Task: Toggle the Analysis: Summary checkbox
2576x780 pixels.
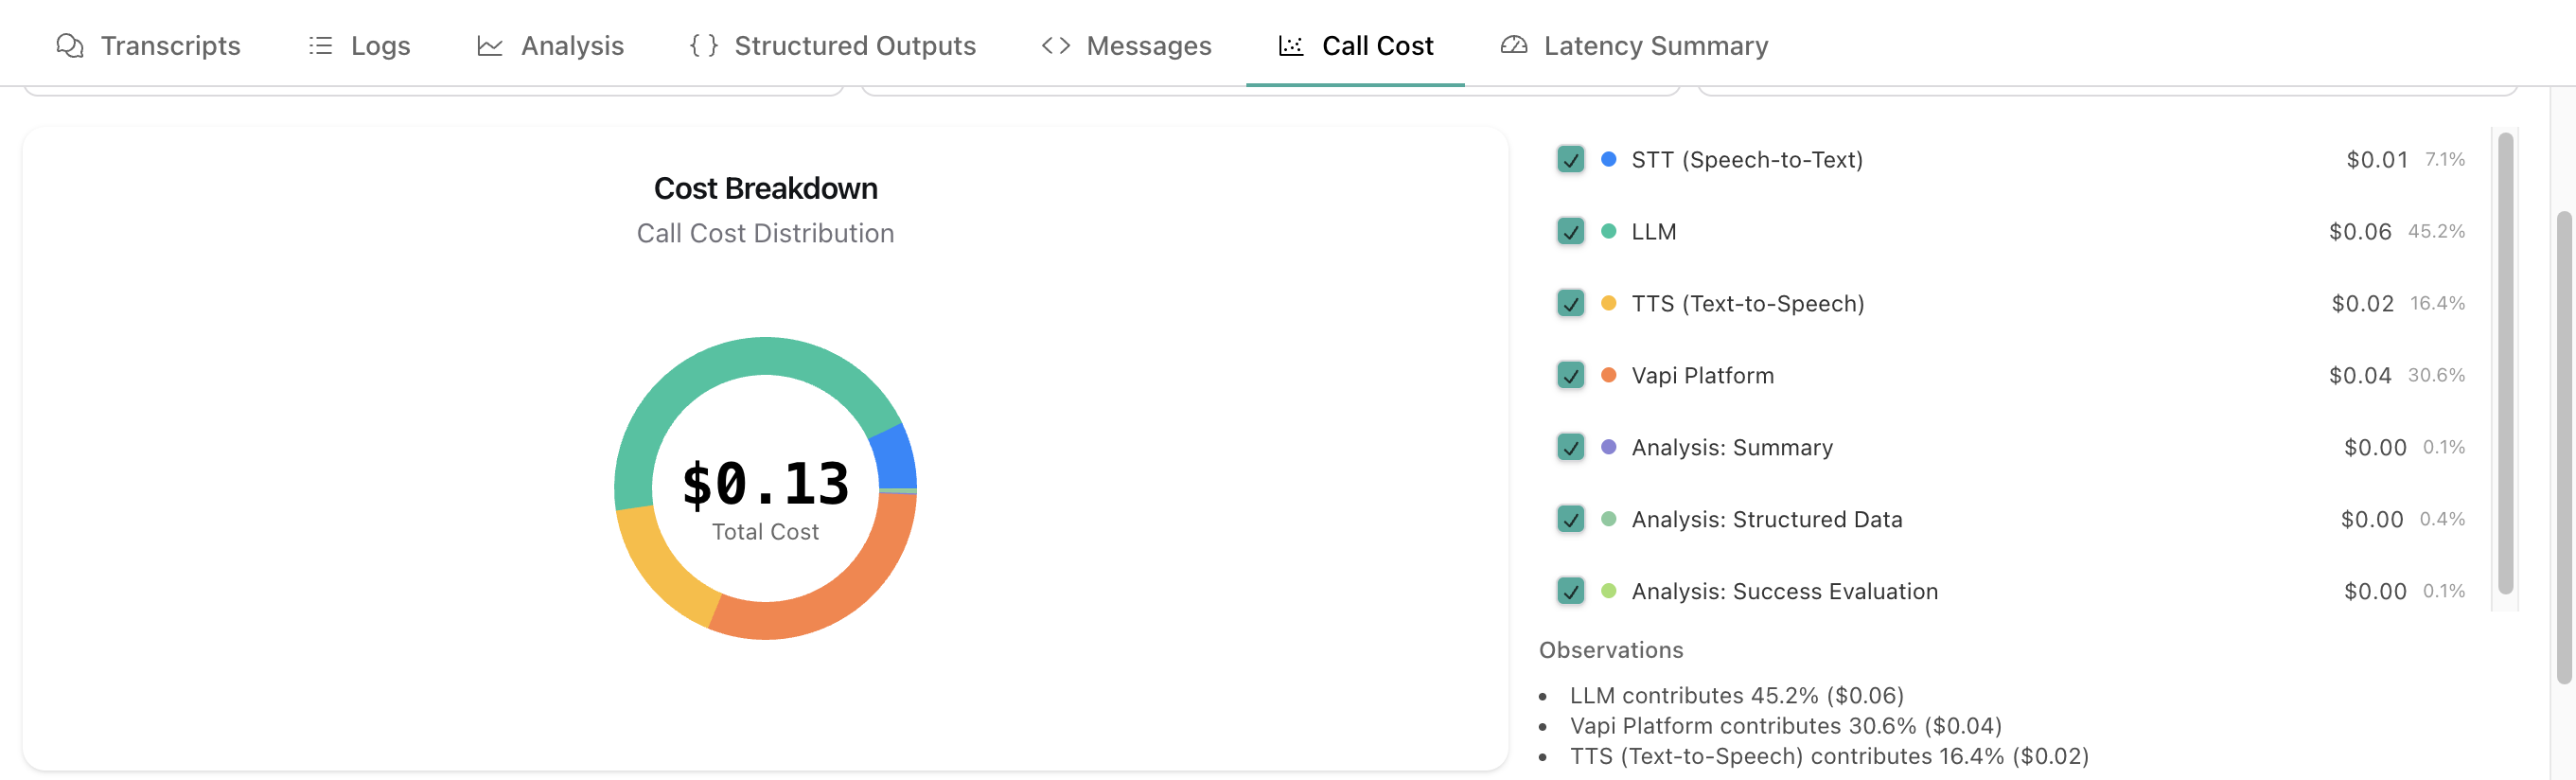Action: click(1570, 448)
